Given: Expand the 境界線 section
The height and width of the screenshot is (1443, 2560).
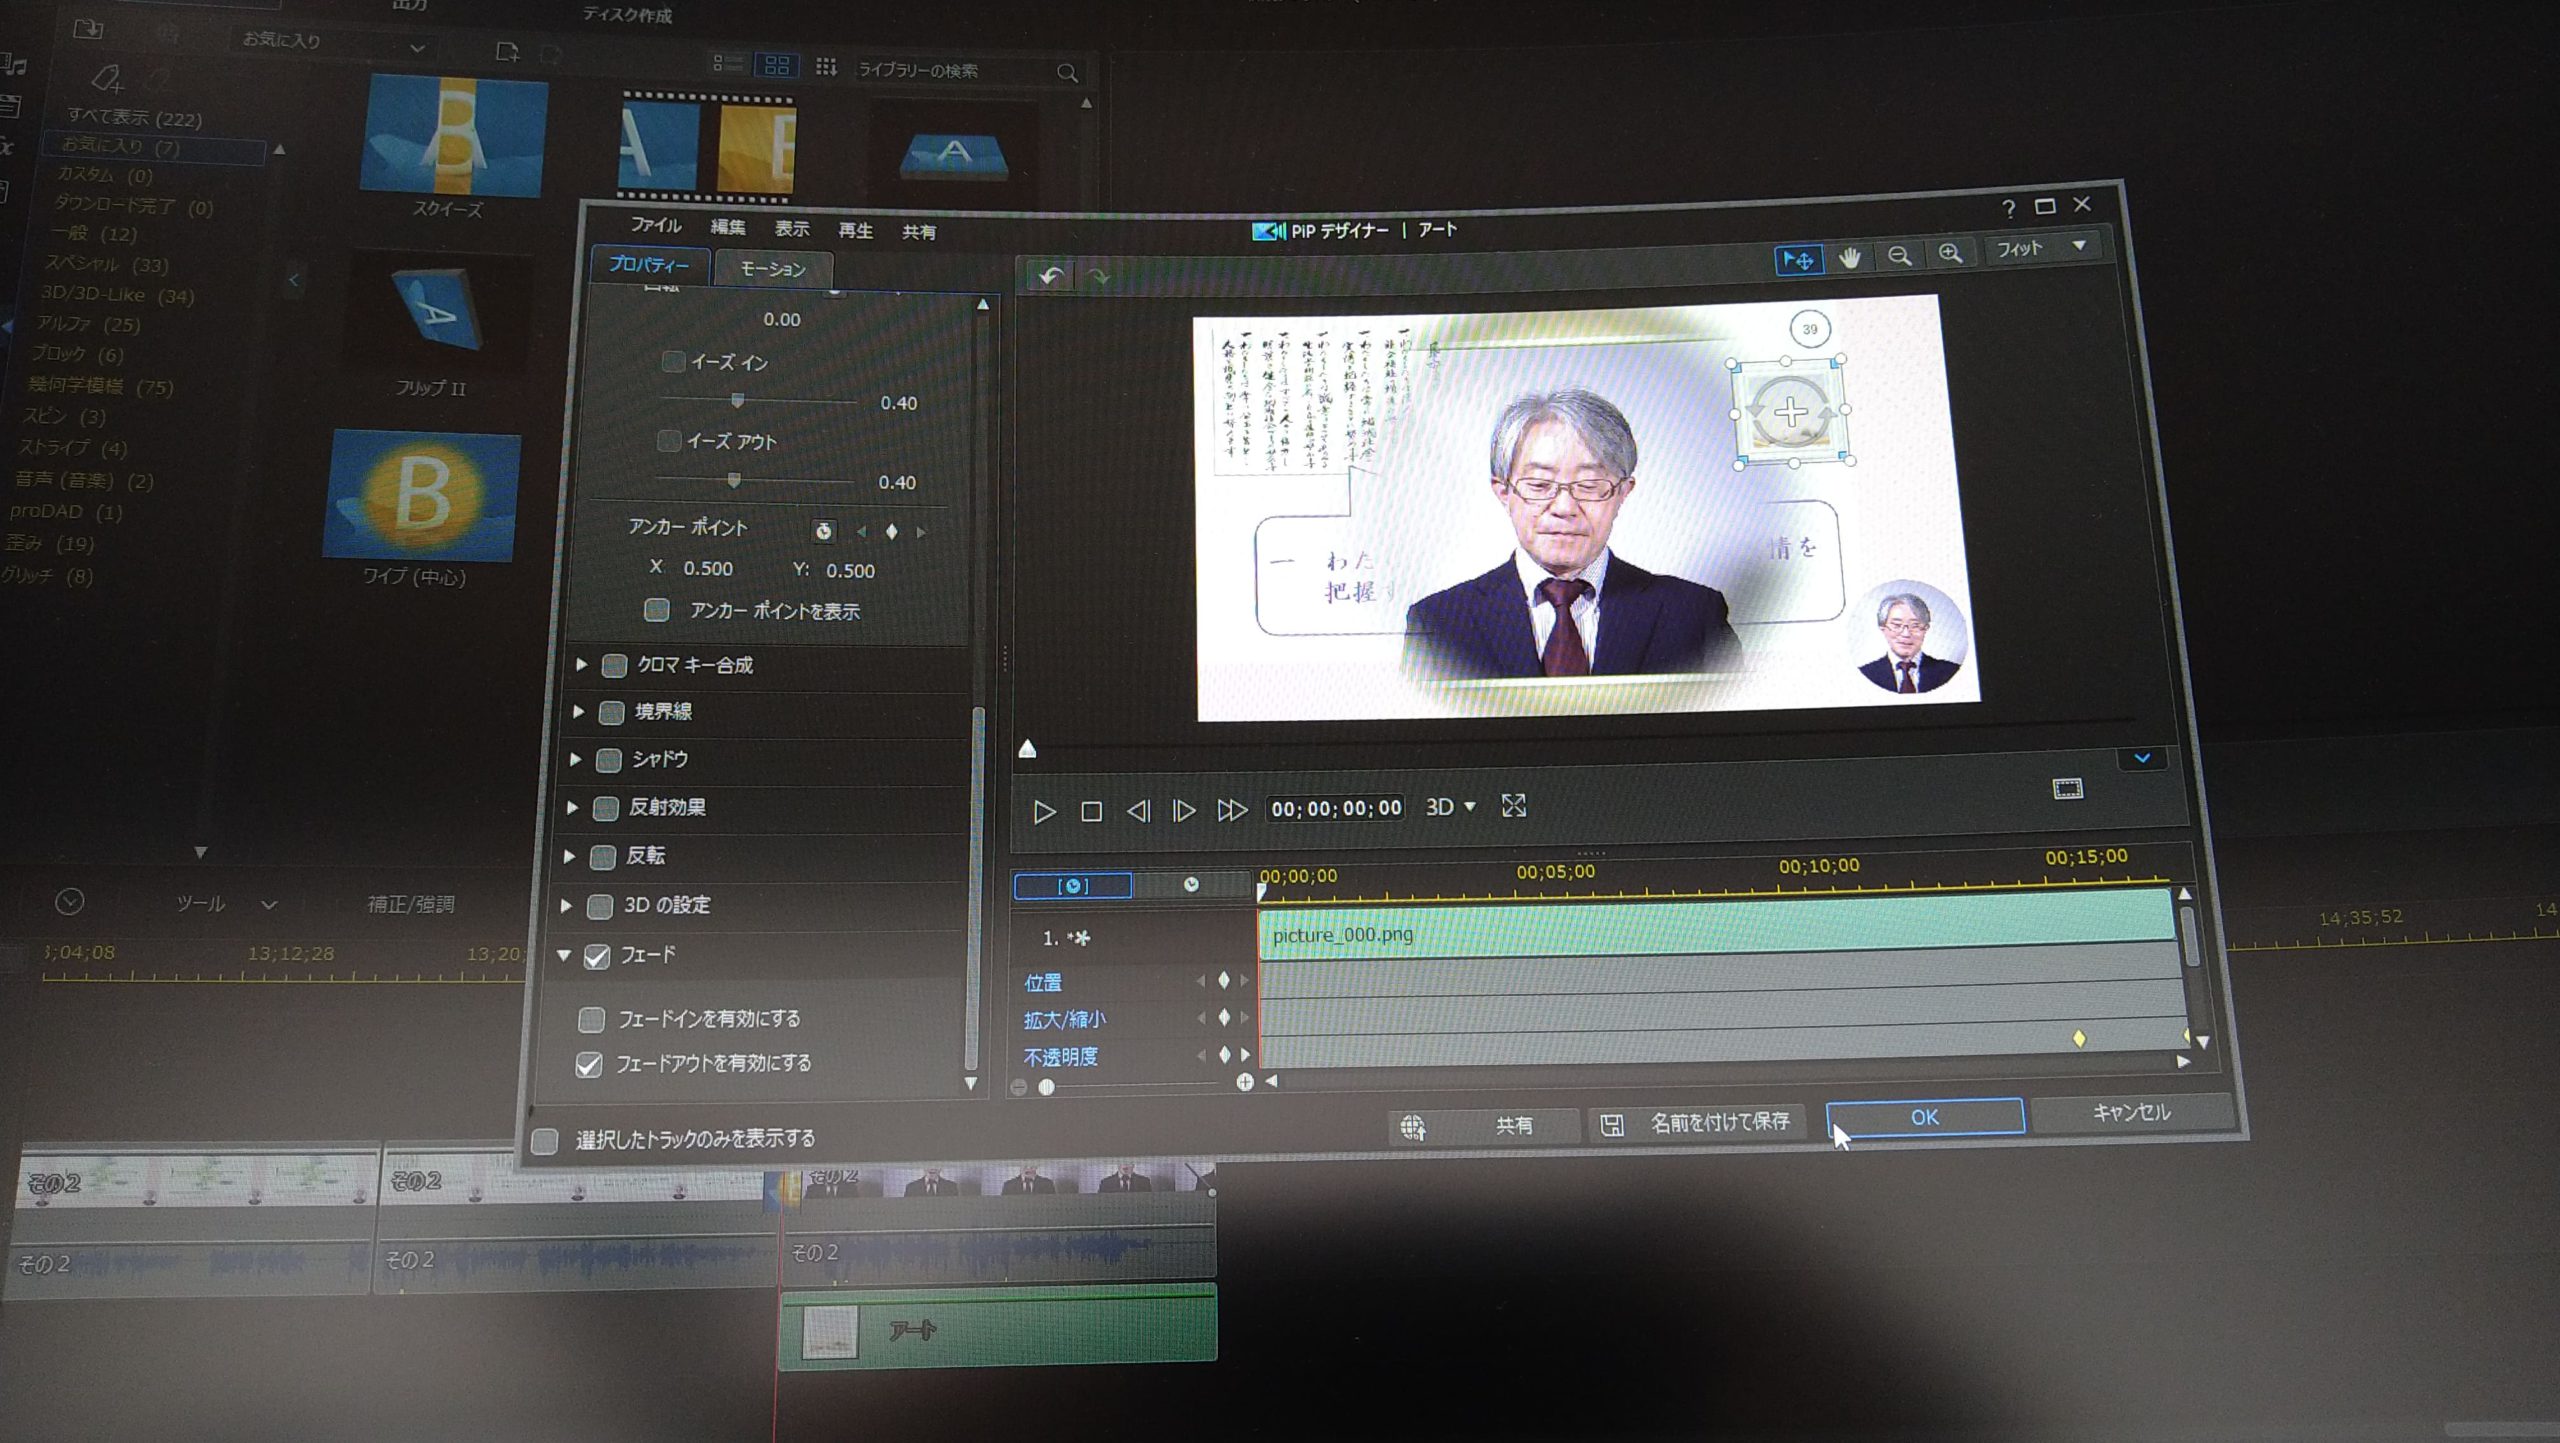Looking at the screenshot, I should (578, 711).
